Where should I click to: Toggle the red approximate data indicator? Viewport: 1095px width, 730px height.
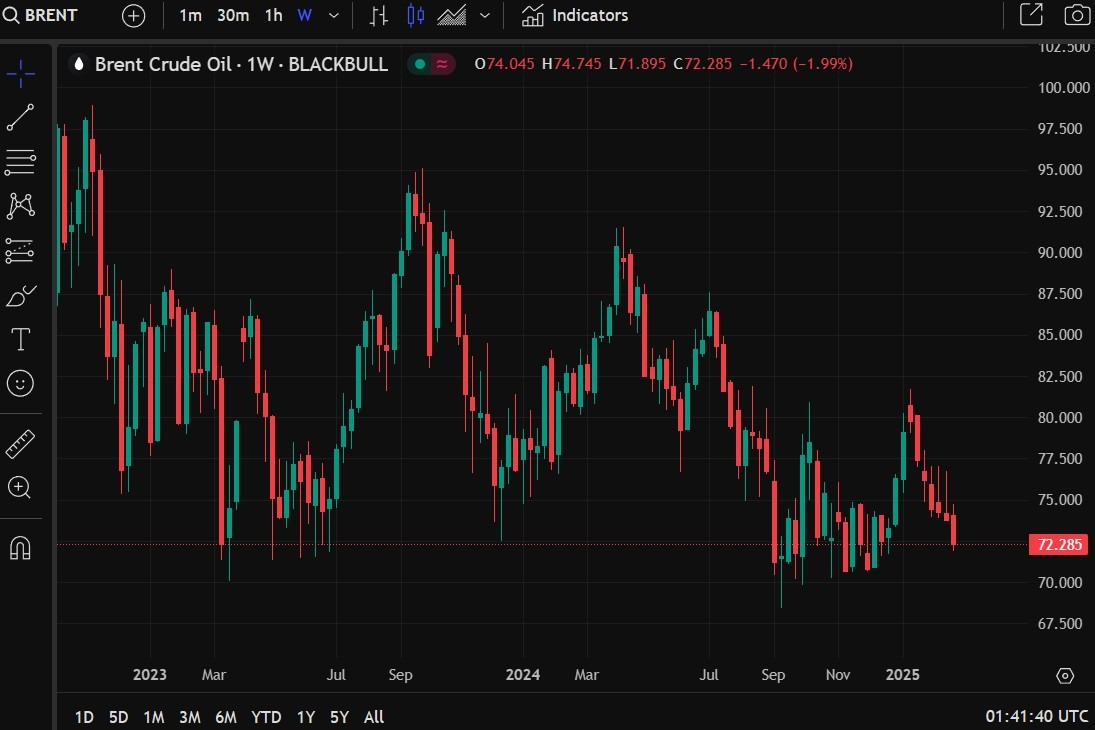point(443,64)
